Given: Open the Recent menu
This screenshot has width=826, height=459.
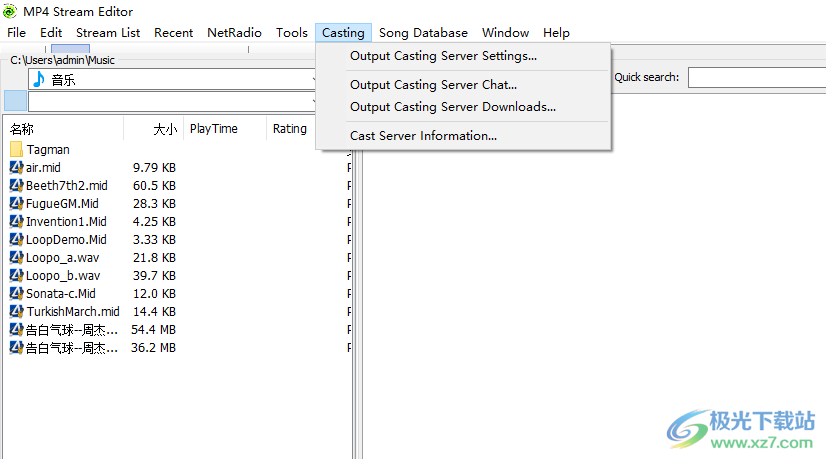Looking at the screenshot, I should pyautogui.click(x=173, y=33).
